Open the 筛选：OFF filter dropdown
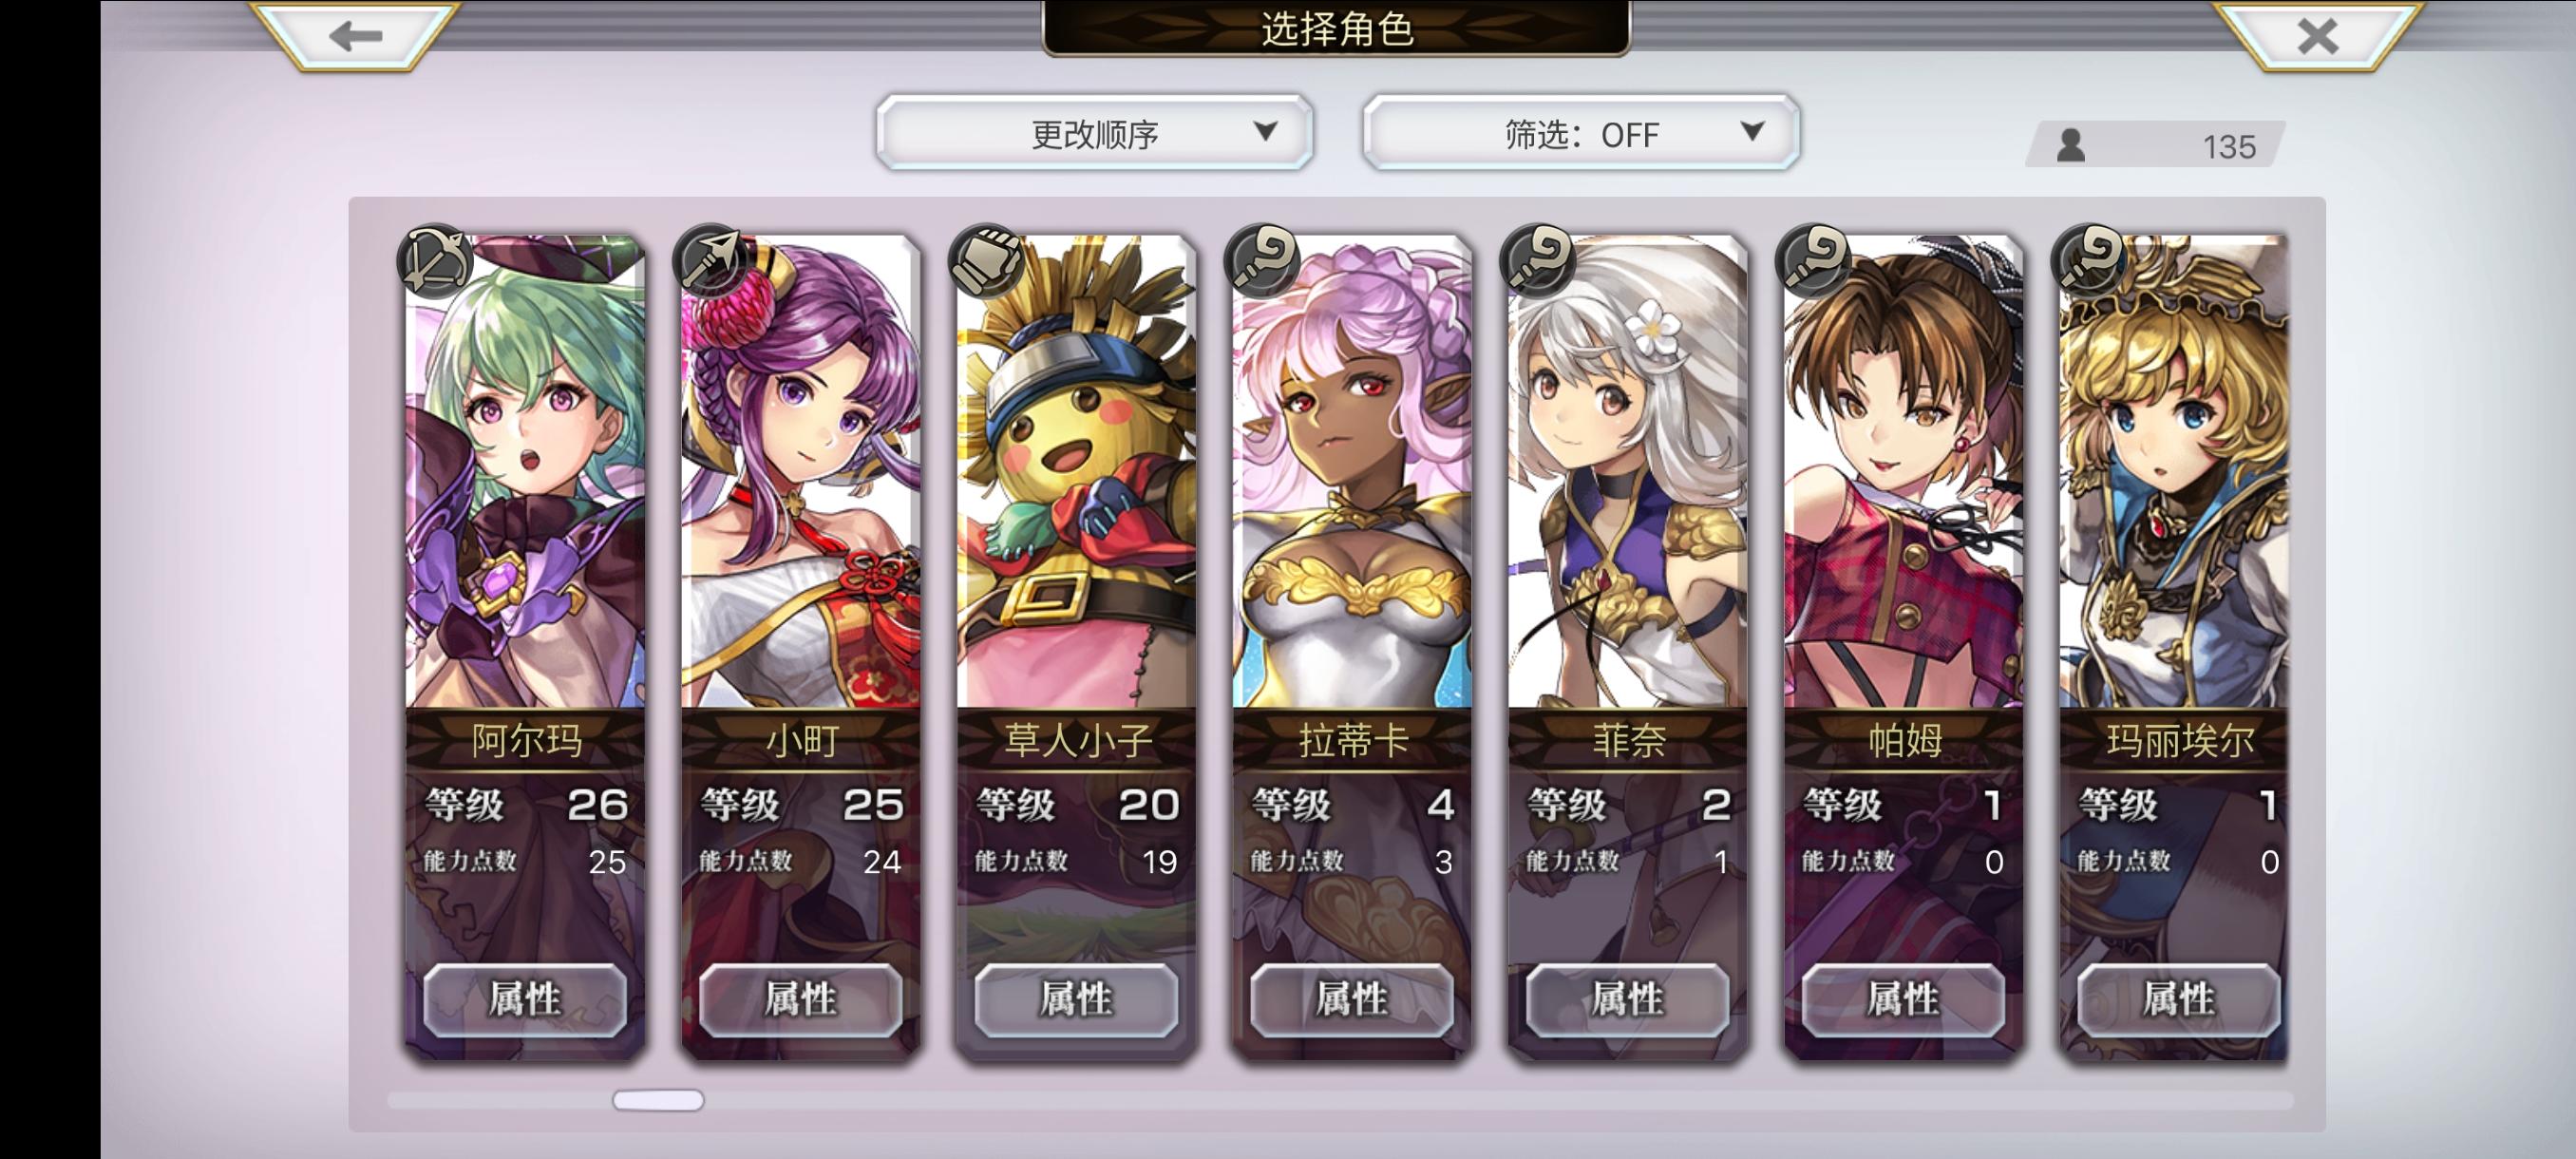Screen dimensions: 2576x1159 (1581, 133)
